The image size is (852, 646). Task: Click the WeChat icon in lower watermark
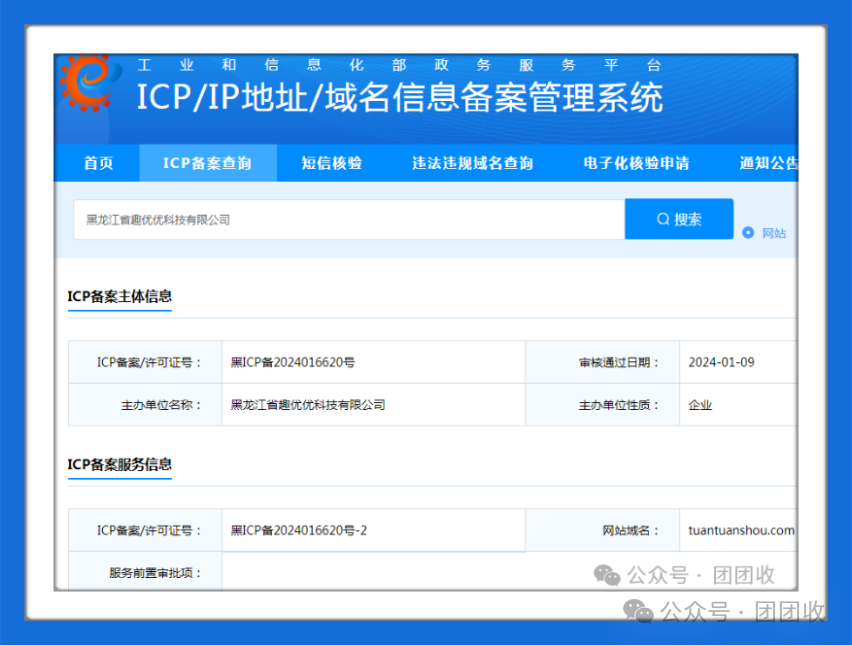(638, 611)
